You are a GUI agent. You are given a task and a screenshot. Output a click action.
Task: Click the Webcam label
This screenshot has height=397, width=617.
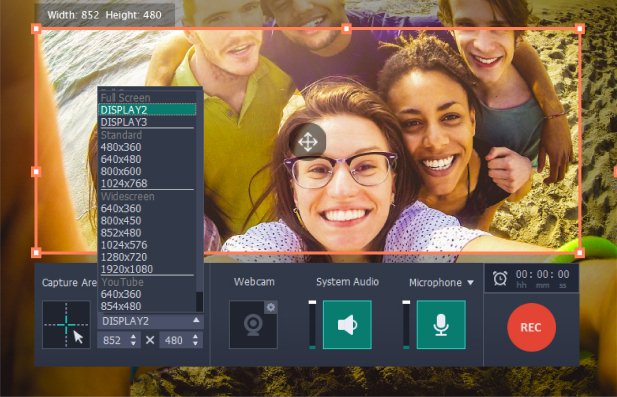tap(254, 282)
